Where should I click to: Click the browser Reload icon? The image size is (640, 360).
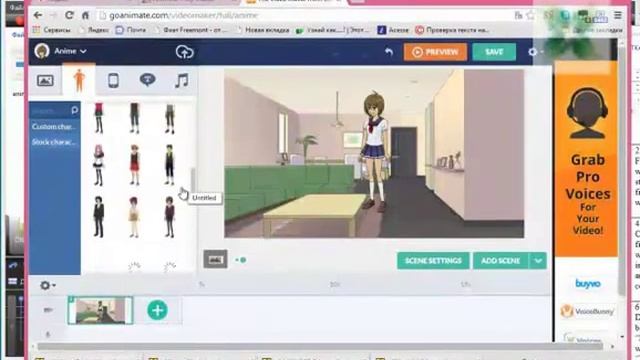[69, 15]
